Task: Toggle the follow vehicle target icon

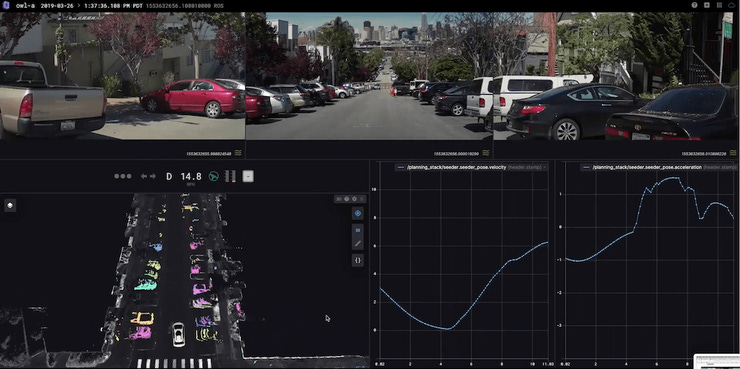Action: point(358,213)
